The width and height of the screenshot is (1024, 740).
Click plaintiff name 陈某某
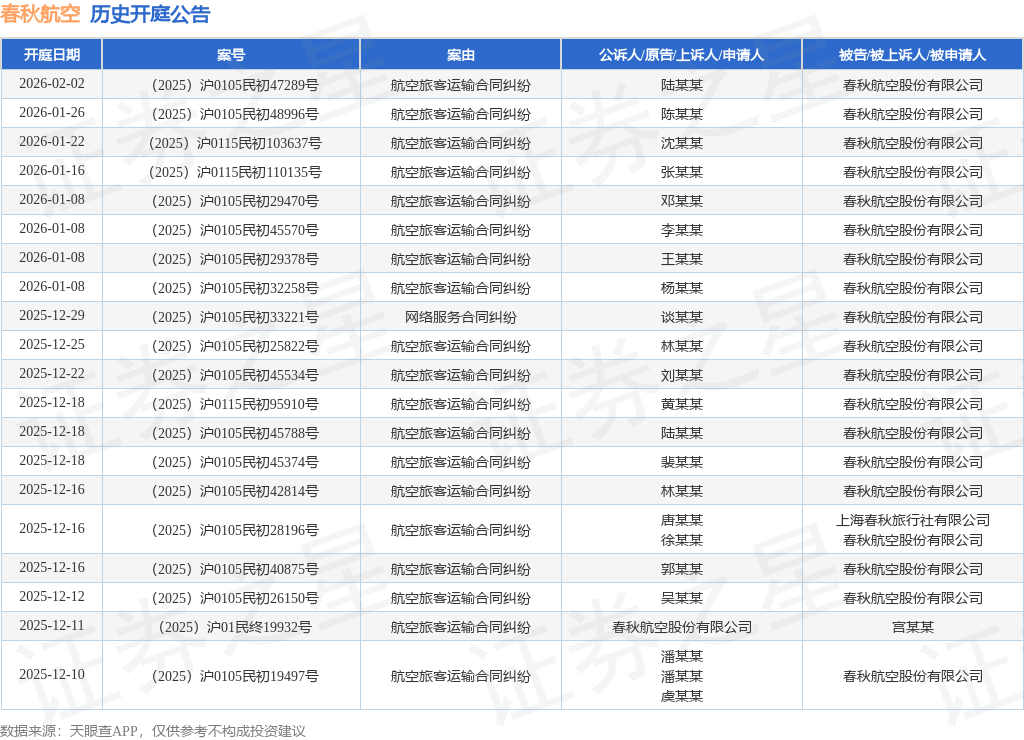pos(681,114)
